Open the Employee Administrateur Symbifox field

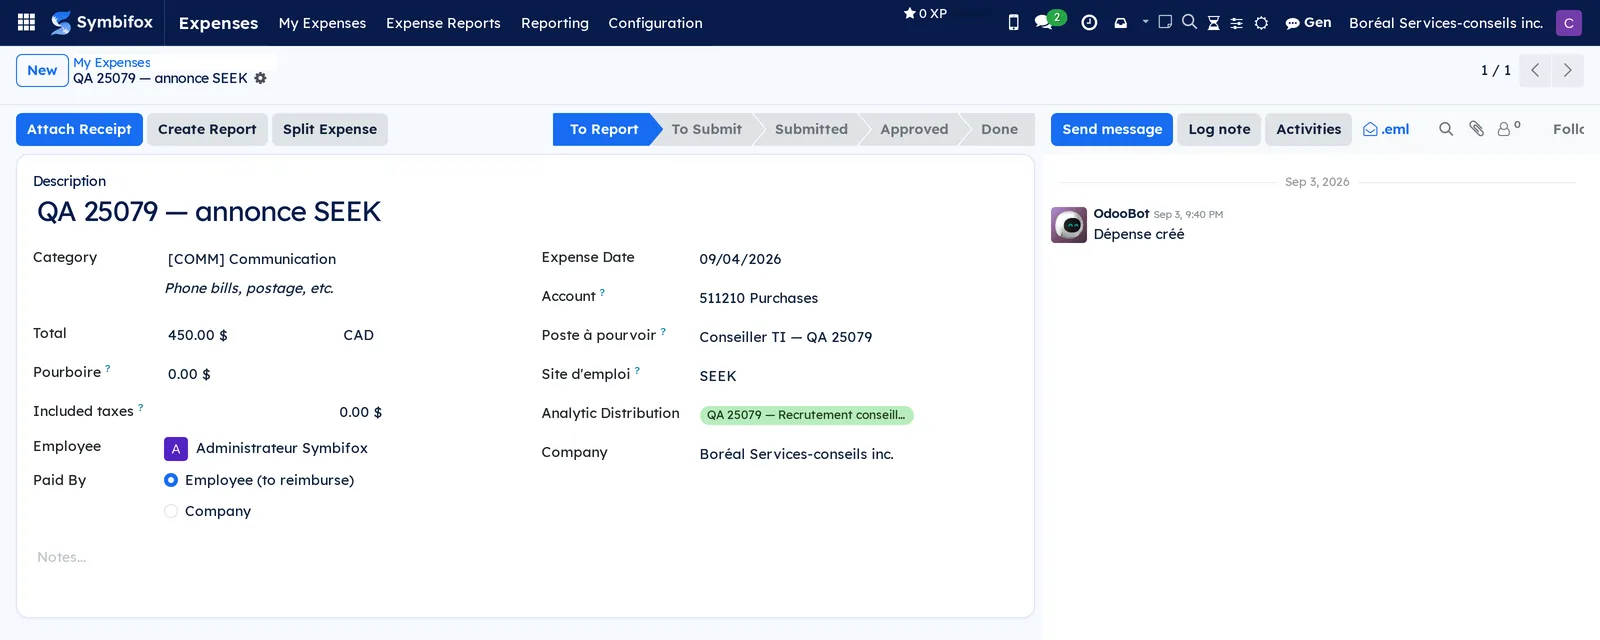pos(335,448)
